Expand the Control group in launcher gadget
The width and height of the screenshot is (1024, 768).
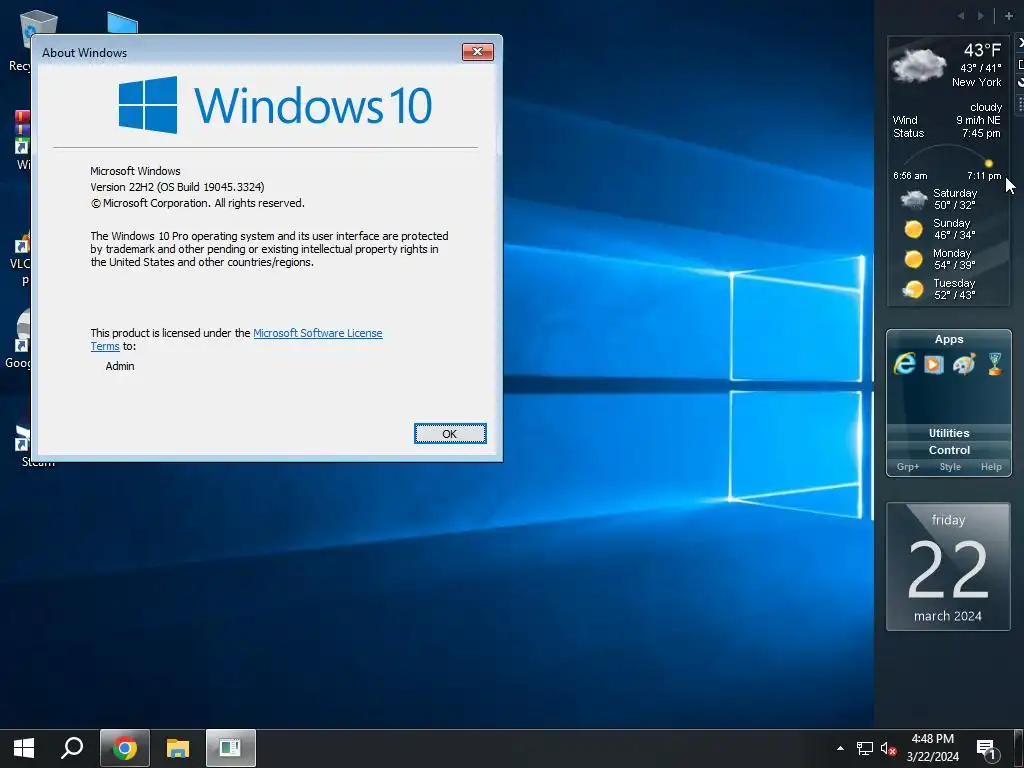click(949, 450)
